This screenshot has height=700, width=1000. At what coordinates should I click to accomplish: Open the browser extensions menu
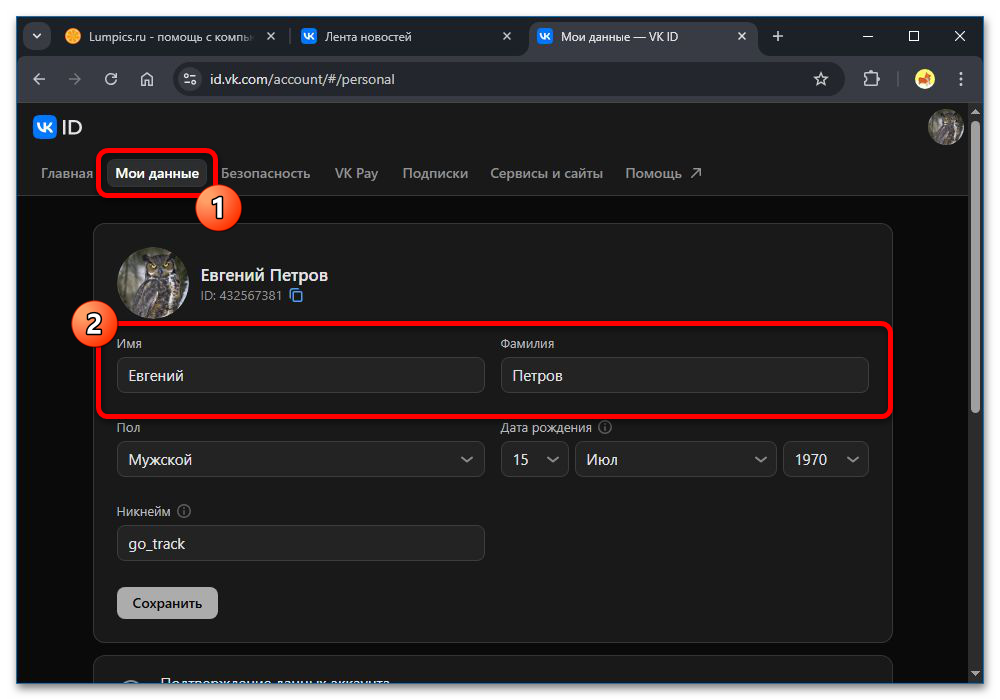(x=871, y=79)
